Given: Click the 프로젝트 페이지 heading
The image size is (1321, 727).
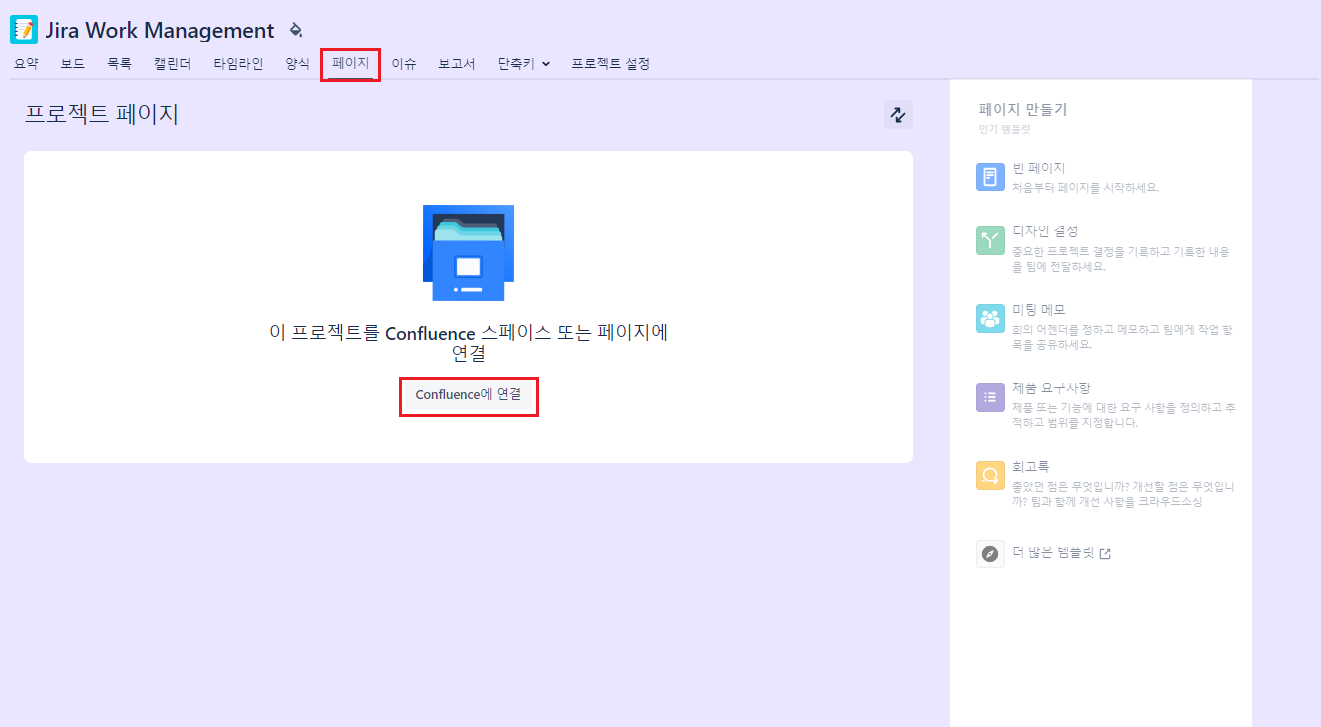Looking at the screenshot, I should click(x=102, y=114).
